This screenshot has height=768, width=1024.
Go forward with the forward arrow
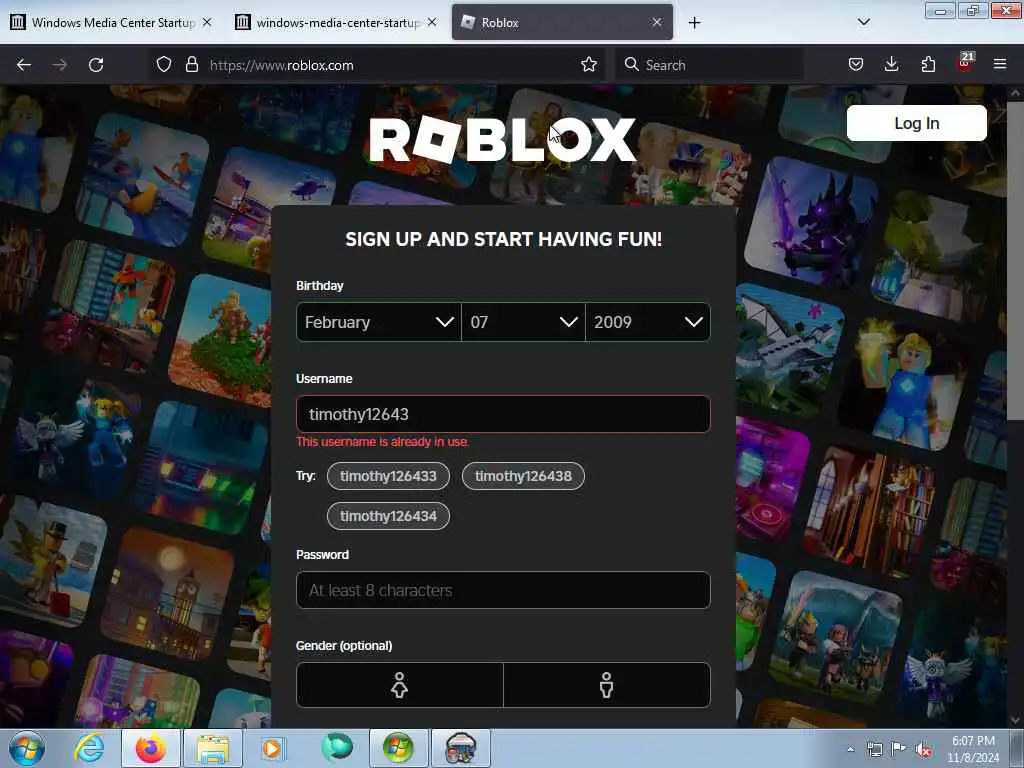coord(59,65)
